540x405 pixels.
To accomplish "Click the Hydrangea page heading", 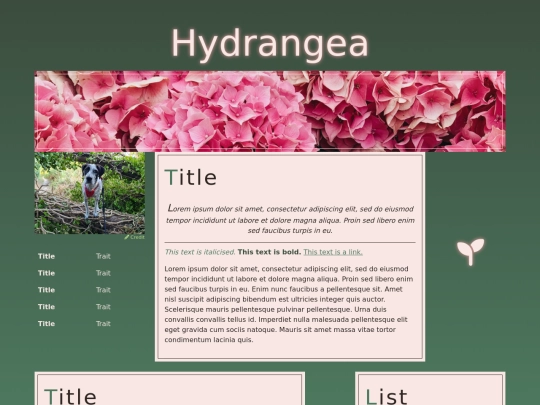I will click(270, 44).
